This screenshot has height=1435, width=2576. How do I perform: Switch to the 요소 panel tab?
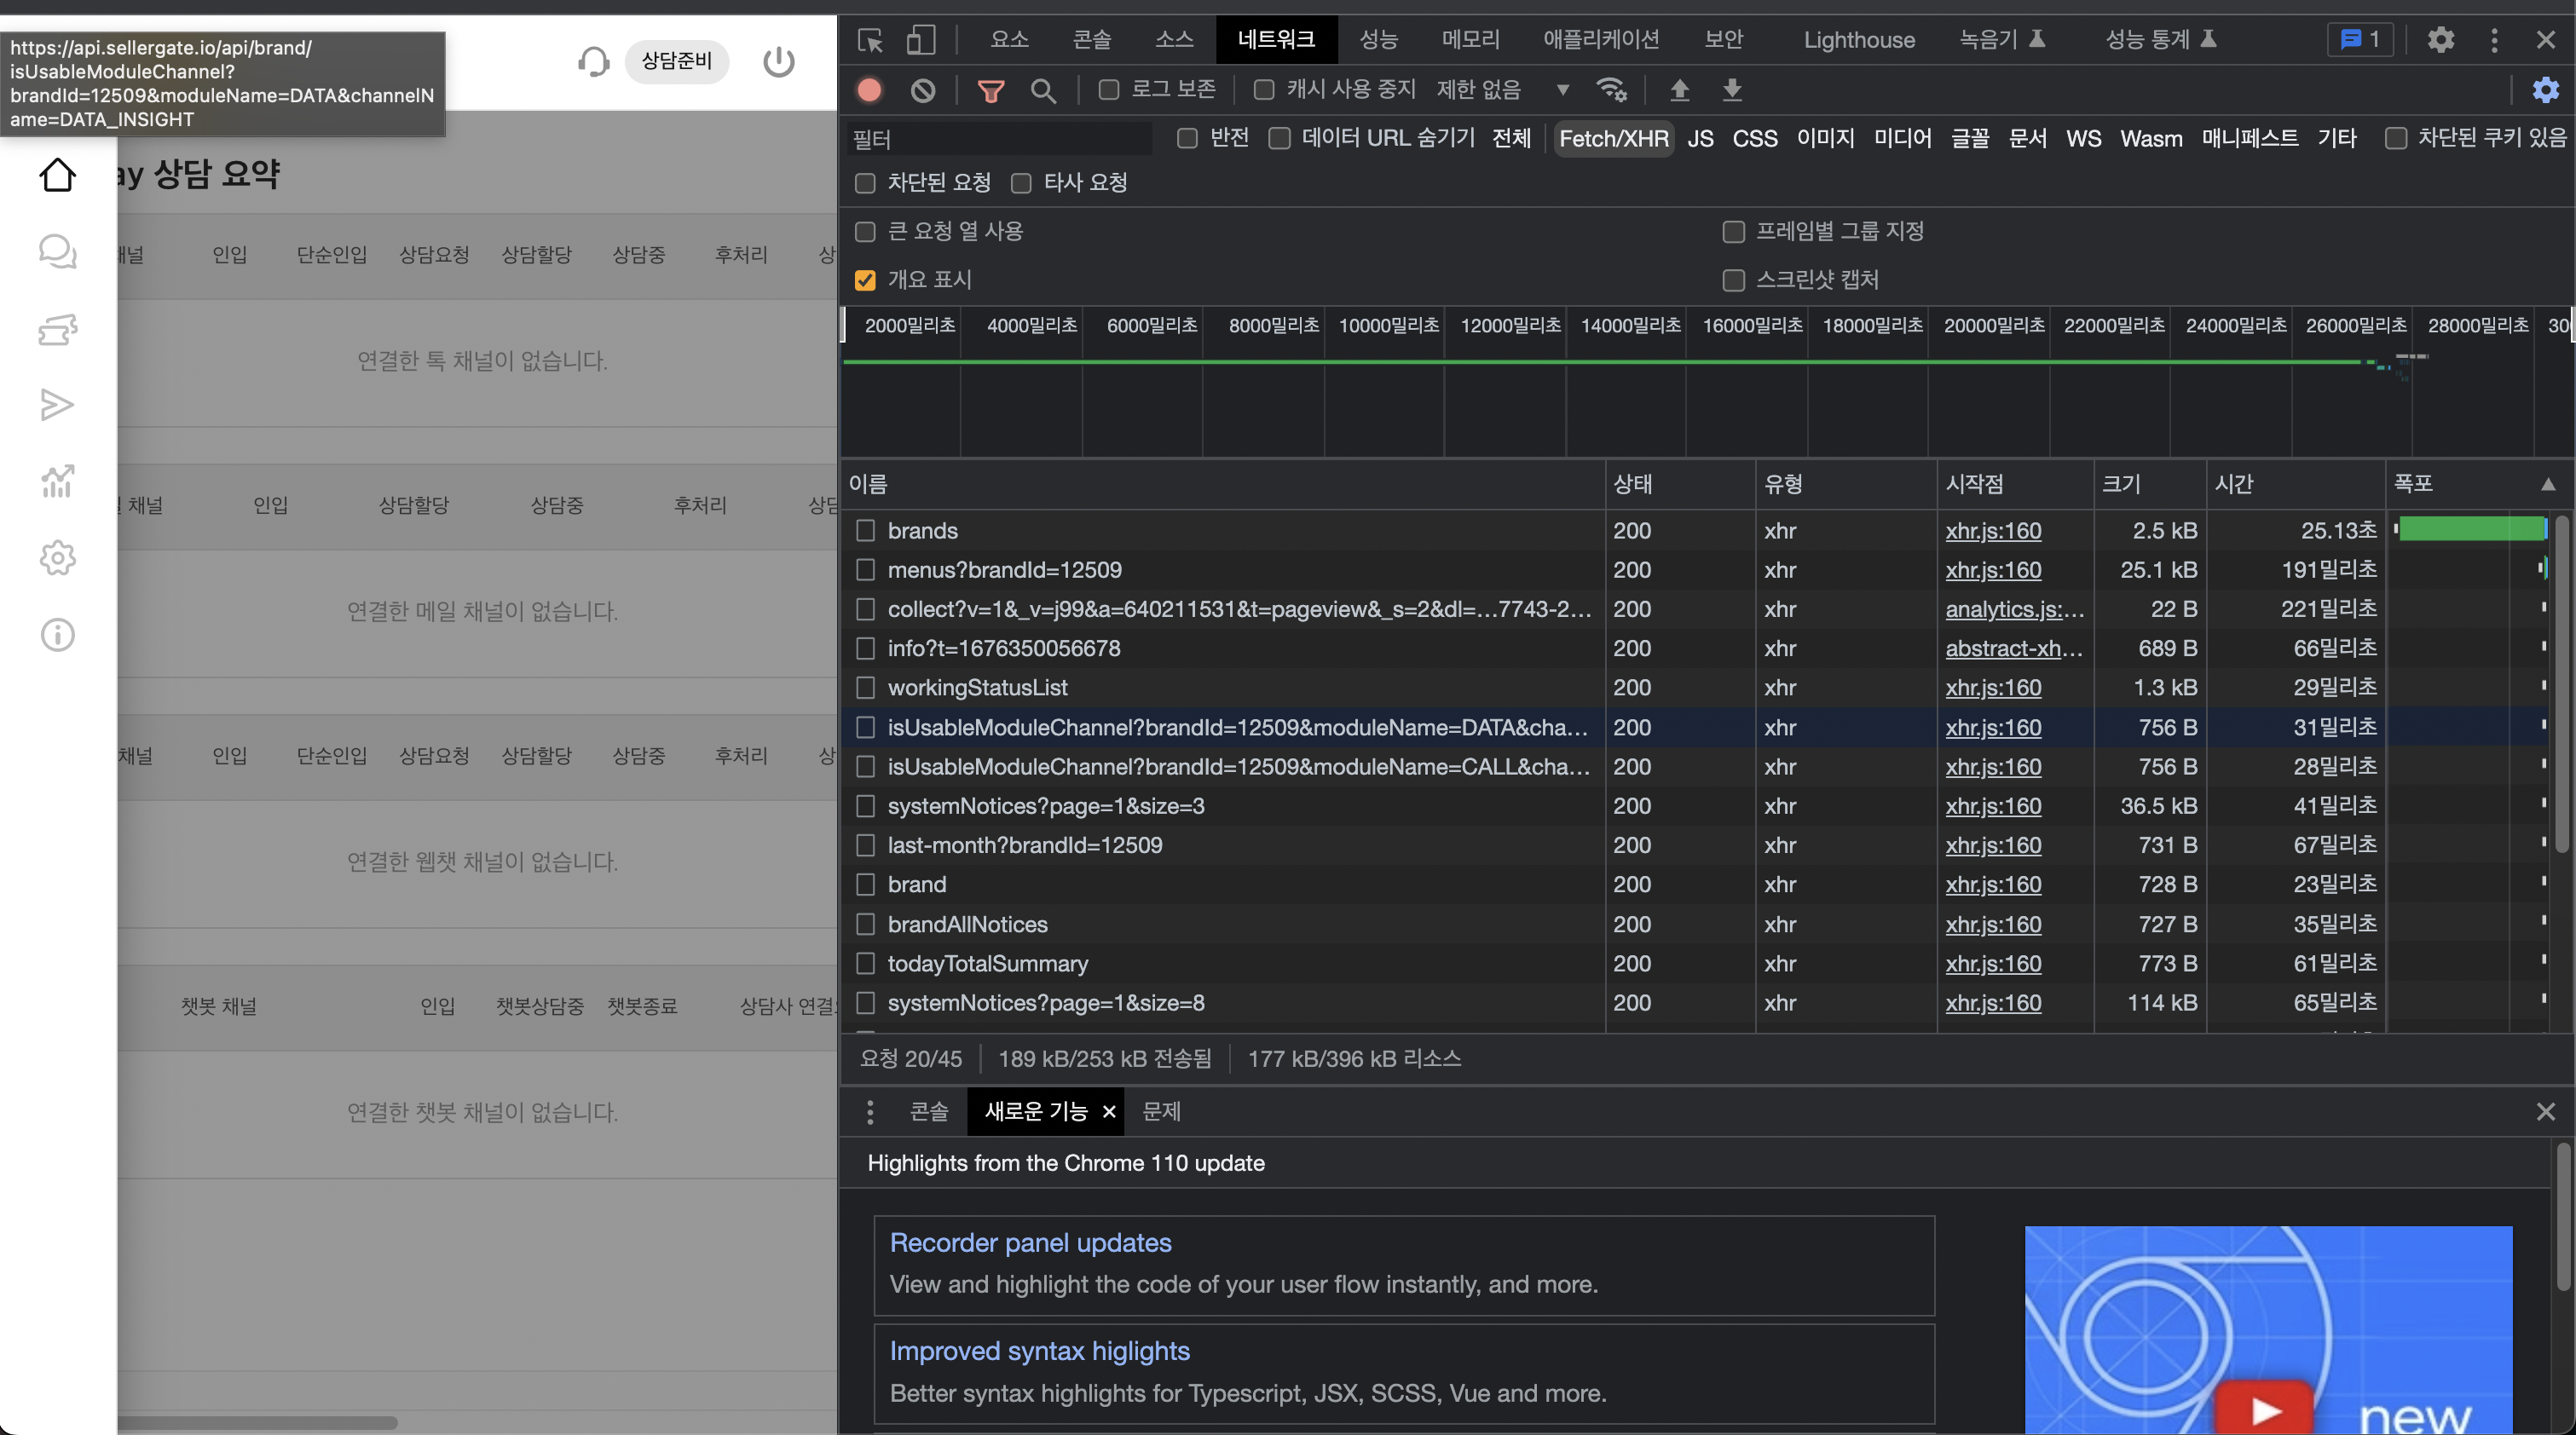(x=1009, y=40)
